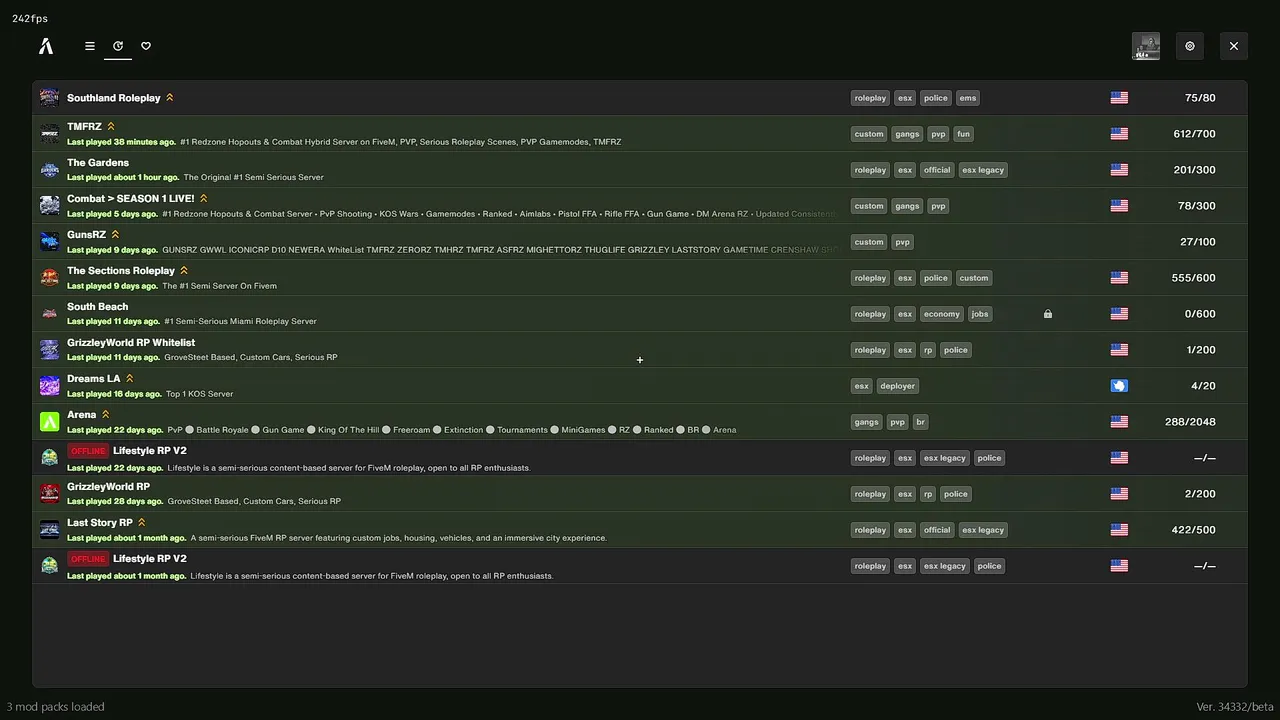Open "Combat > SEASON 1 LIVE!" server name
Viewport: 1280px width, 720px height.
click(x=131, y=199)
